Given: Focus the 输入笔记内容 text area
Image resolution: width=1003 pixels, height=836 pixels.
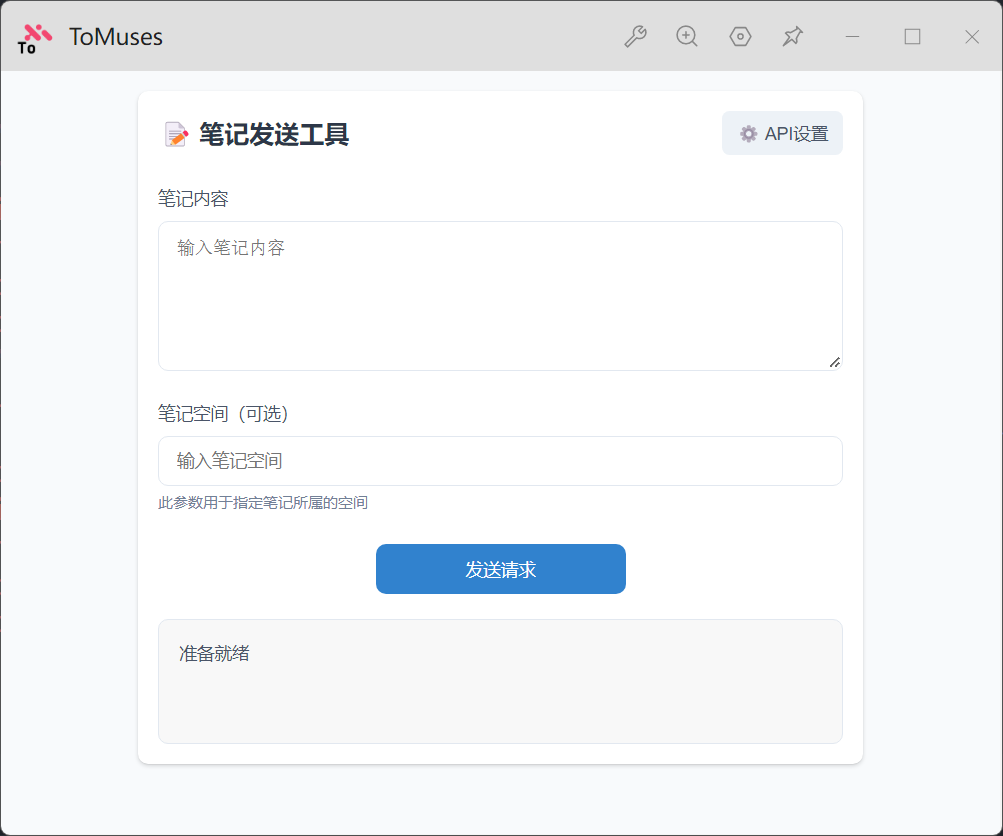Looking at the screenshot, I should pos(500,296).
